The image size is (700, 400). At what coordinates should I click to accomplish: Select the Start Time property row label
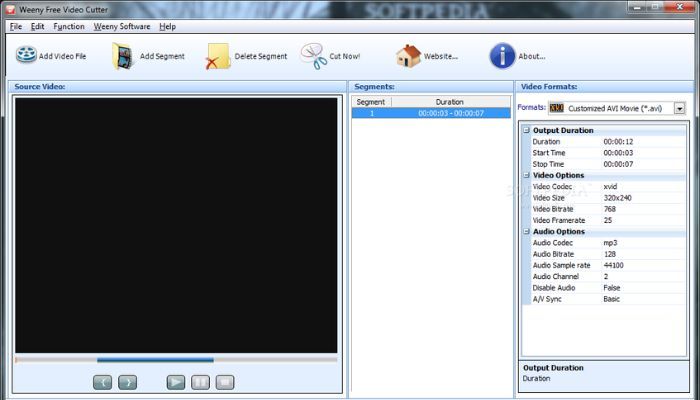coord(549,153)
